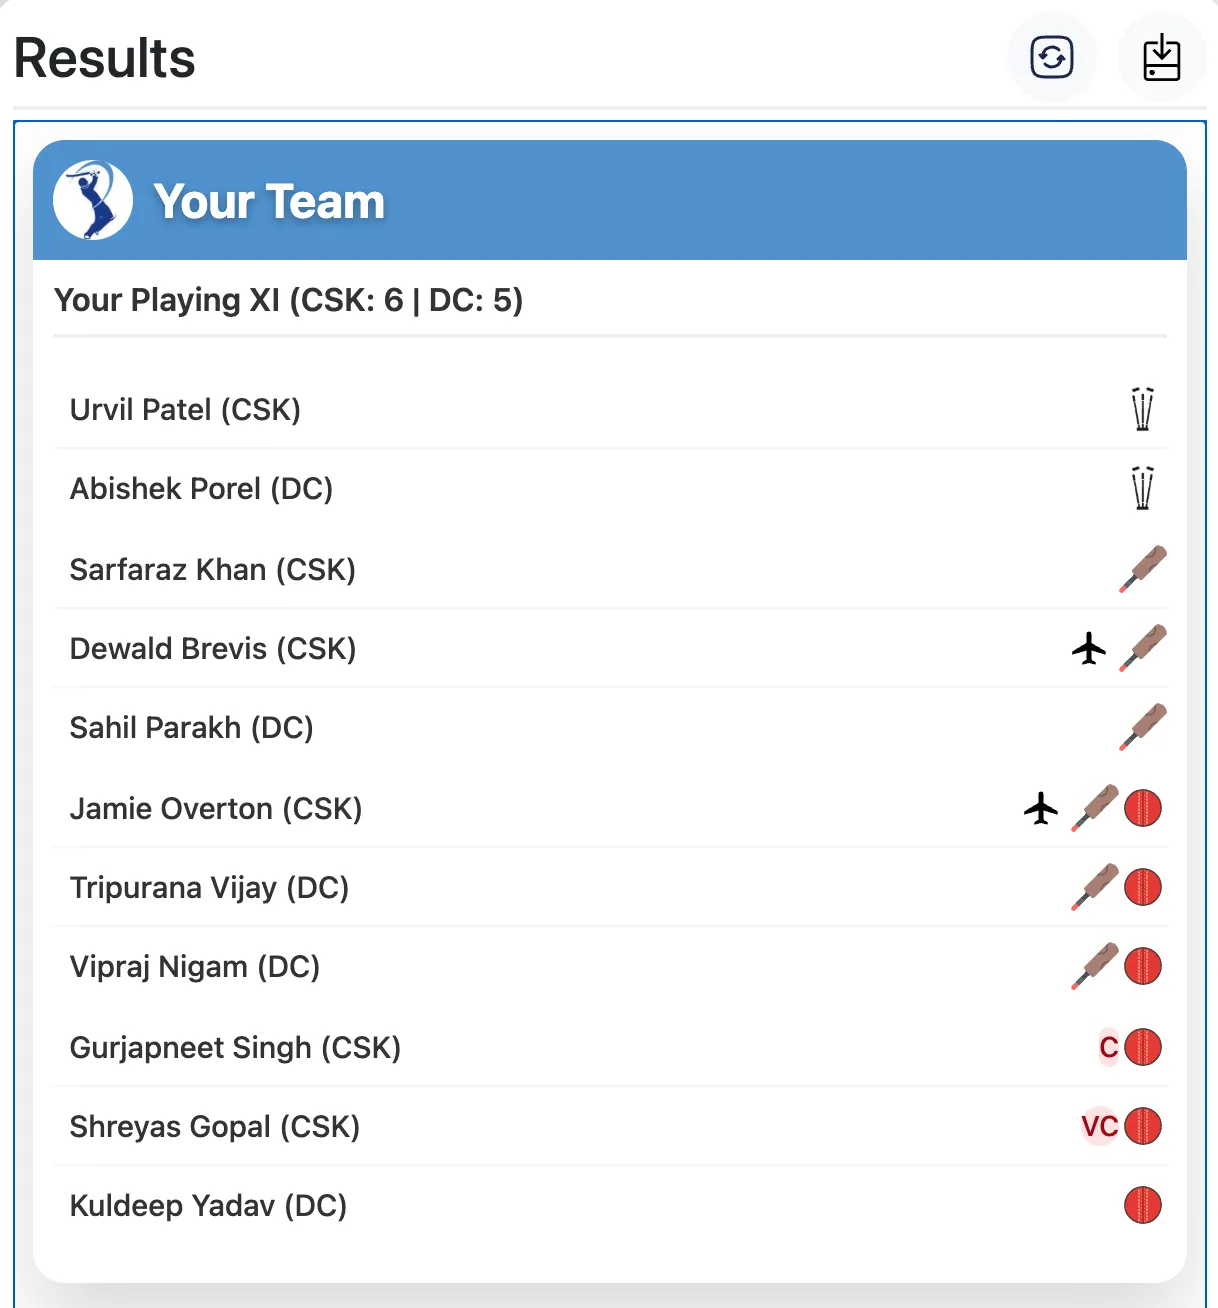Image resolution: width=1218 pixels, height=1308 pixels.
Task: Select the captain badge on Gurjapneet Singh
Action: (x=1106, y=1048)
